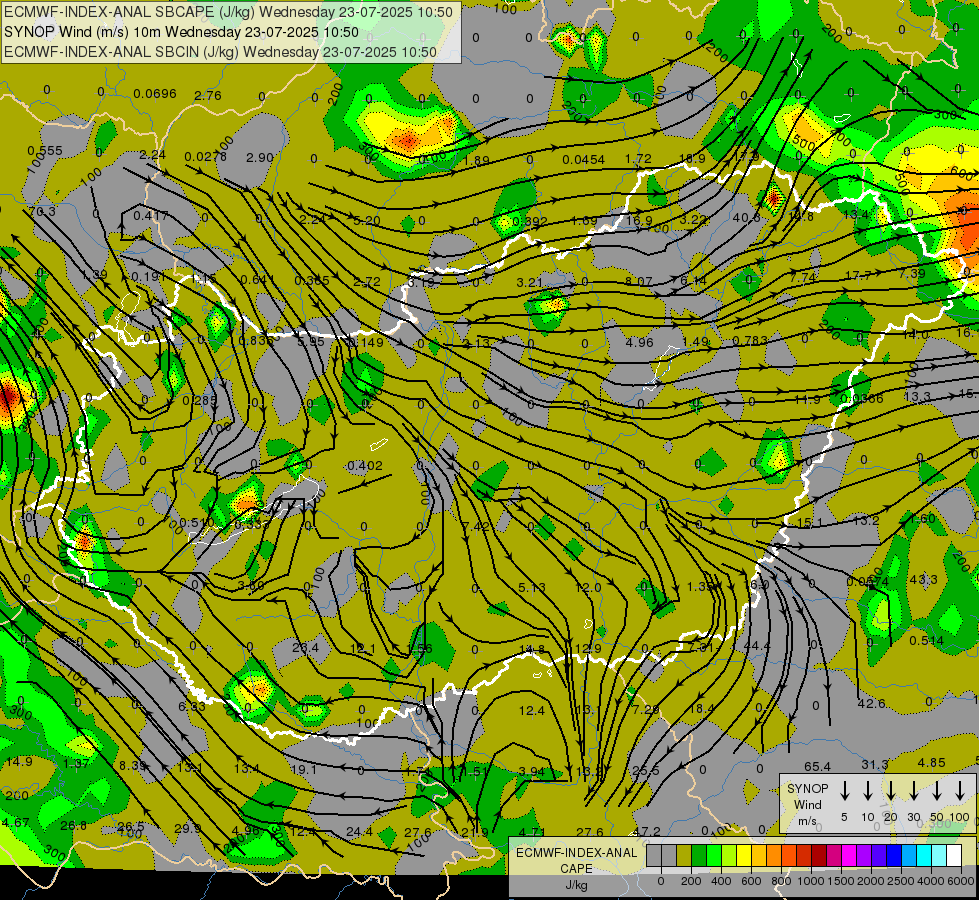
Task: Click the map value 70.3
Action: pyautogui.click(x=42, y=212)
